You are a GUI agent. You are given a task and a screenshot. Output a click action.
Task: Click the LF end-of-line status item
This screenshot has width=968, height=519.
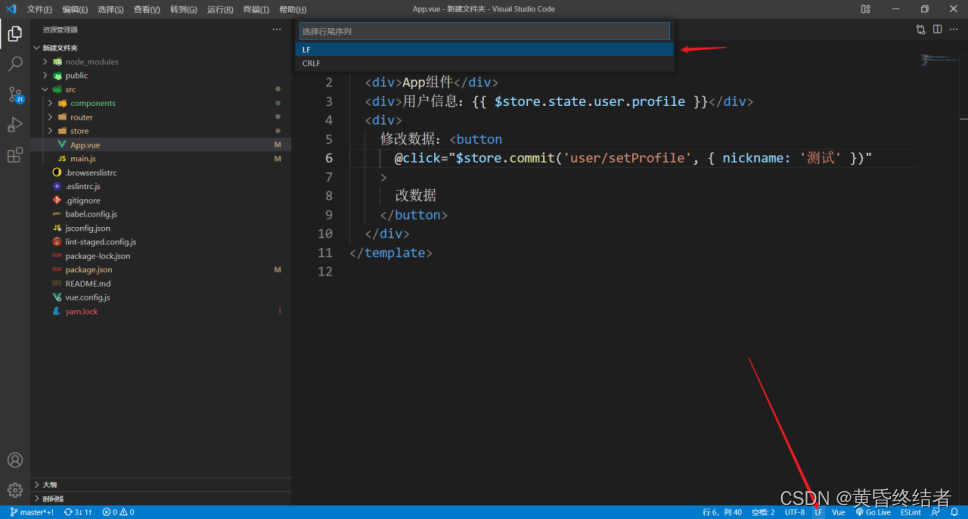tap(818, 512)
